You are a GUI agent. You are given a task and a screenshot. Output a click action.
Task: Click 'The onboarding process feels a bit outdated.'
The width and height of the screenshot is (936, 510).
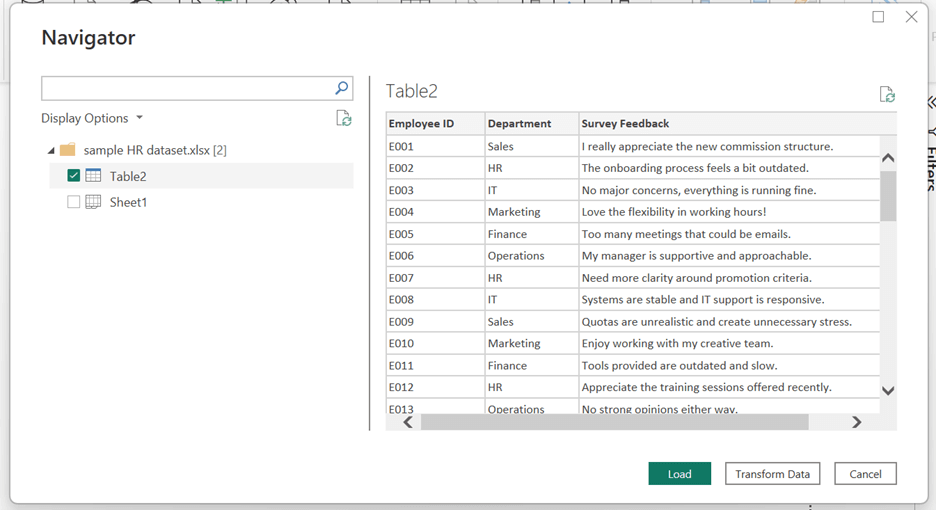click(695, 168)
